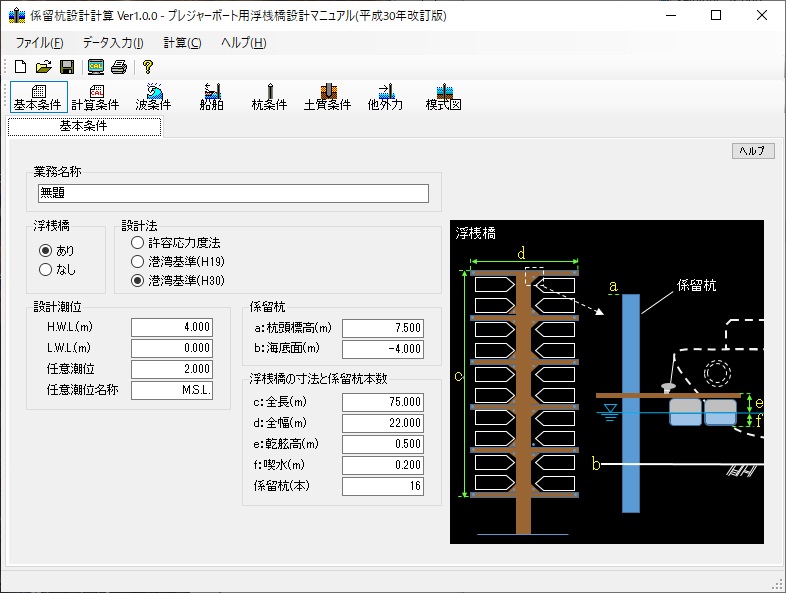Image resolution: width=786 pixels, height=593 pixels.
Task: Click the New file icon
Action: [20, 67]
